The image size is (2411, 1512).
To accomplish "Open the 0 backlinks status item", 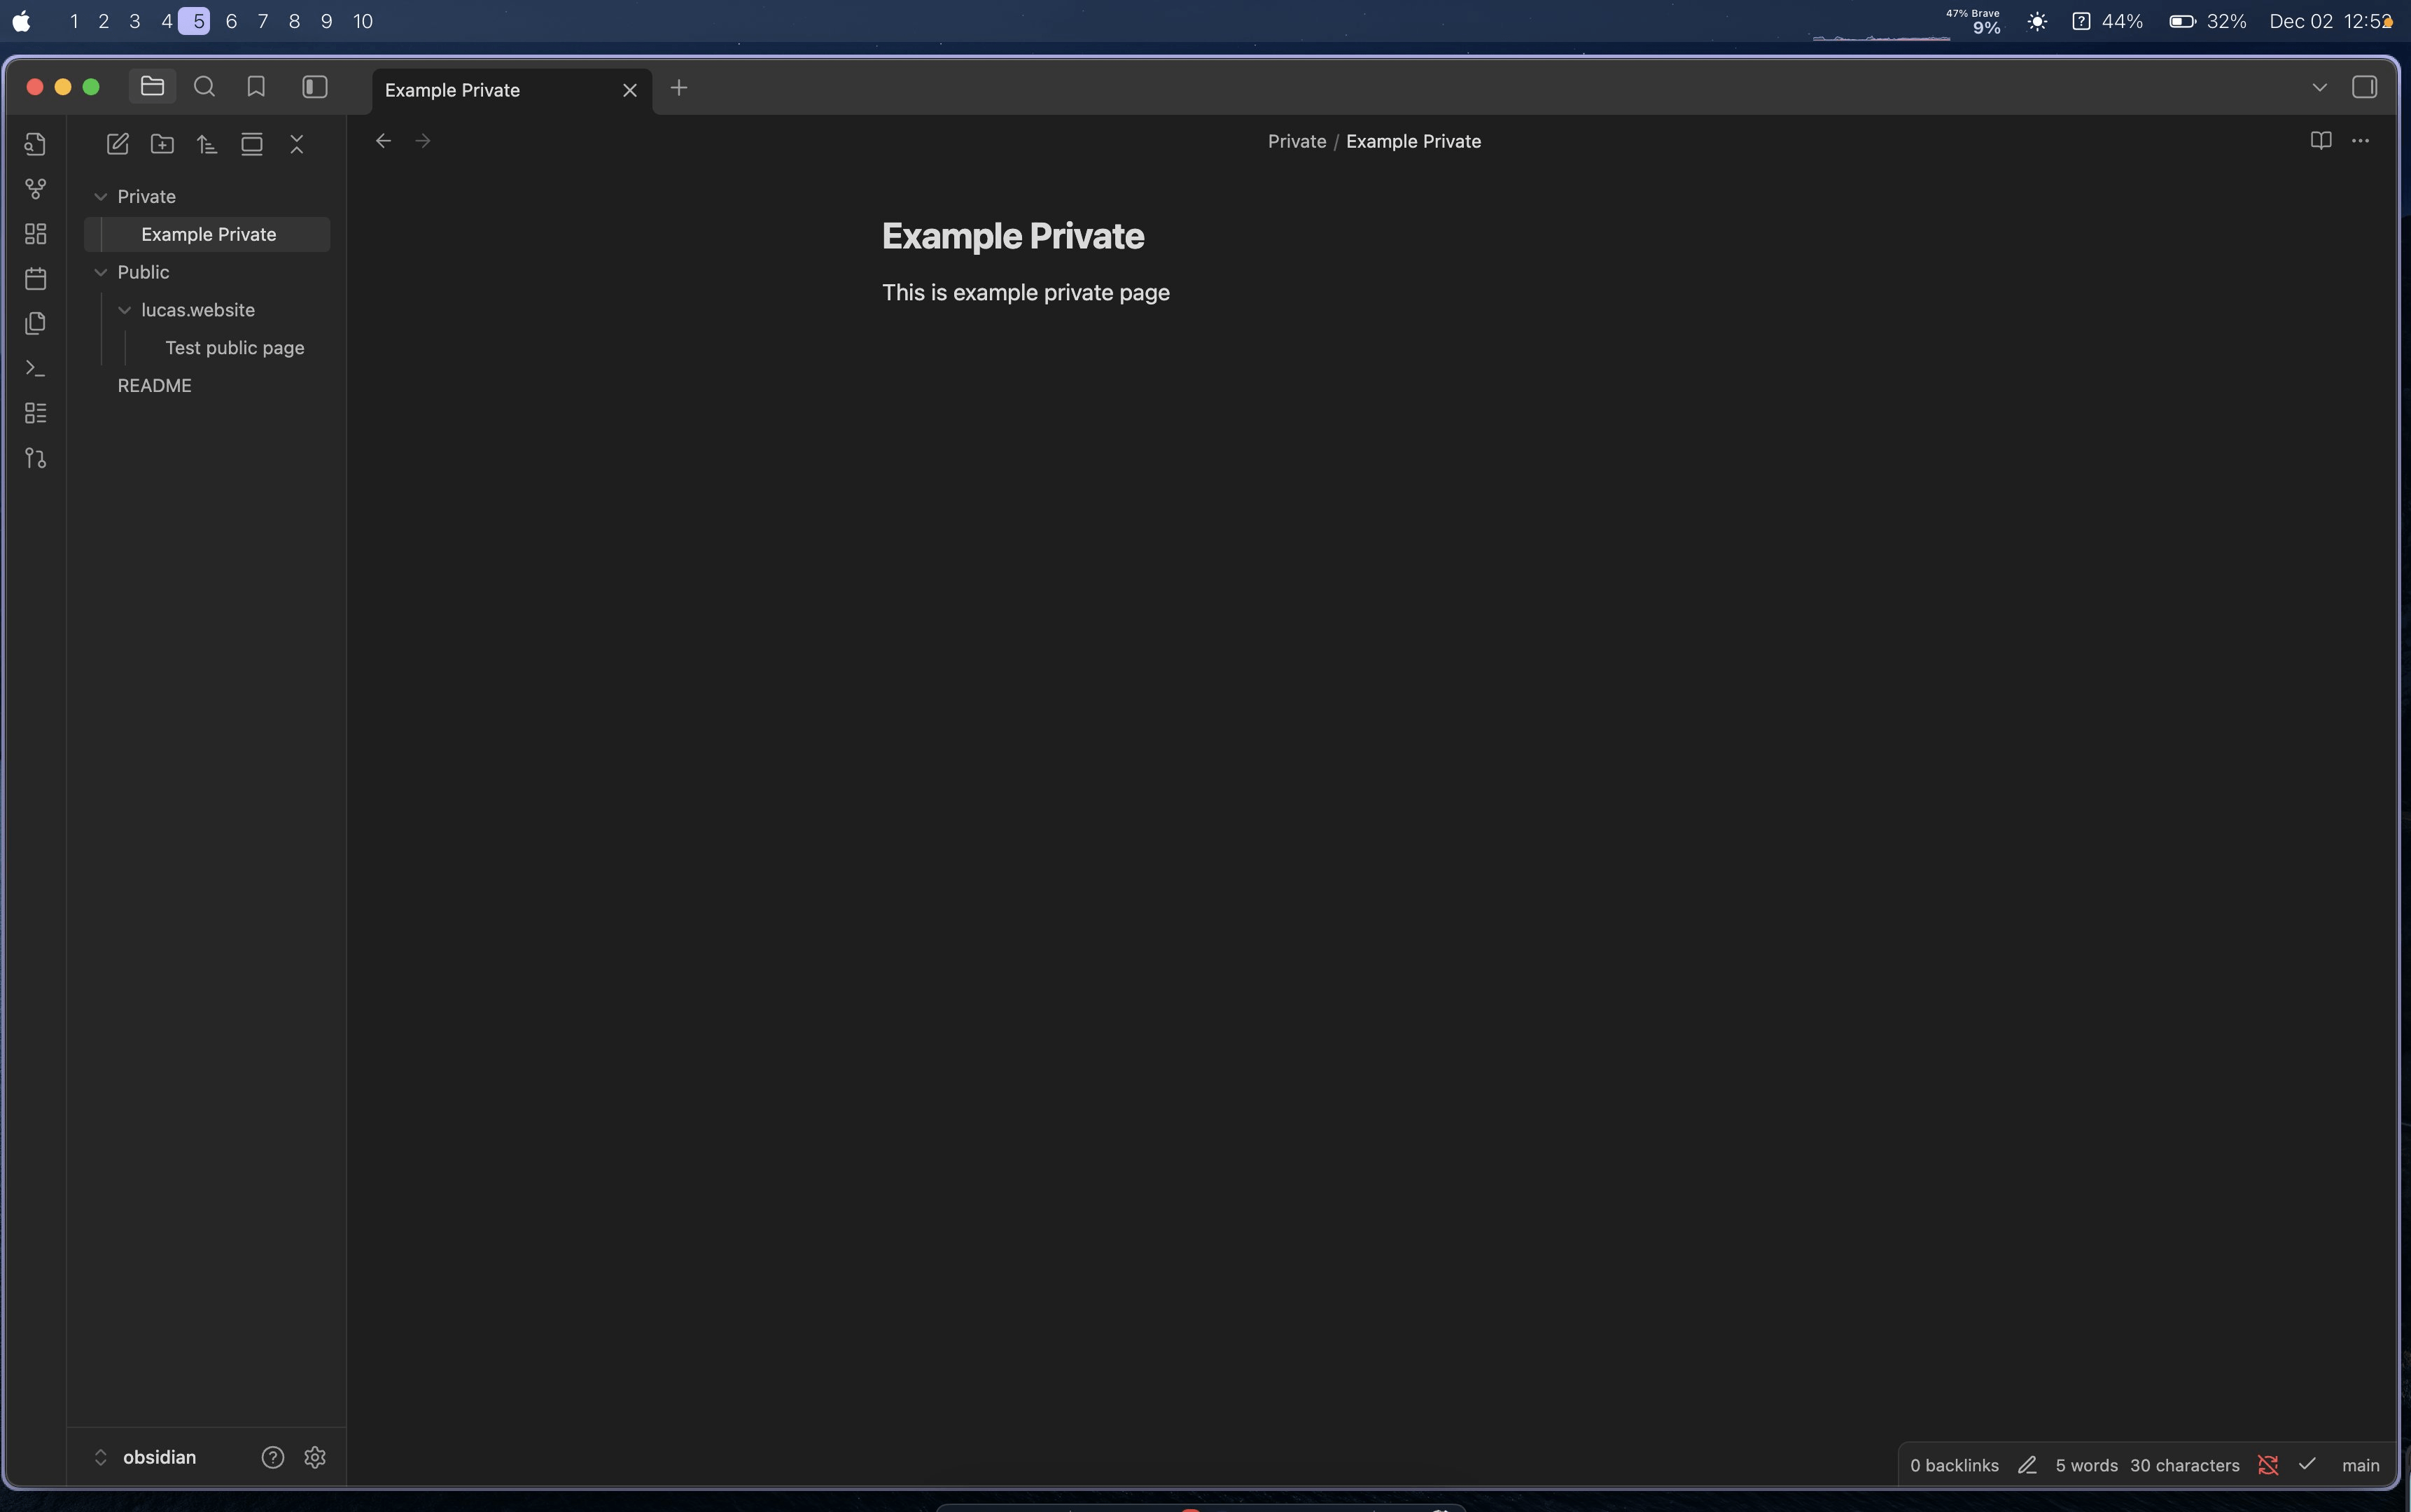I will [x=1953, y=1465].
